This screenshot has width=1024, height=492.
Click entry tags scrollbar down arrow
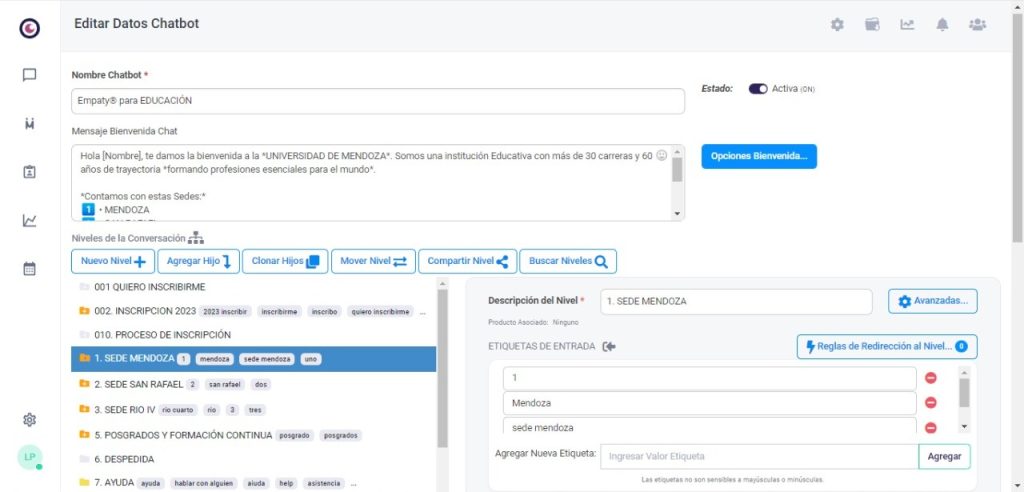pos(964,427)
